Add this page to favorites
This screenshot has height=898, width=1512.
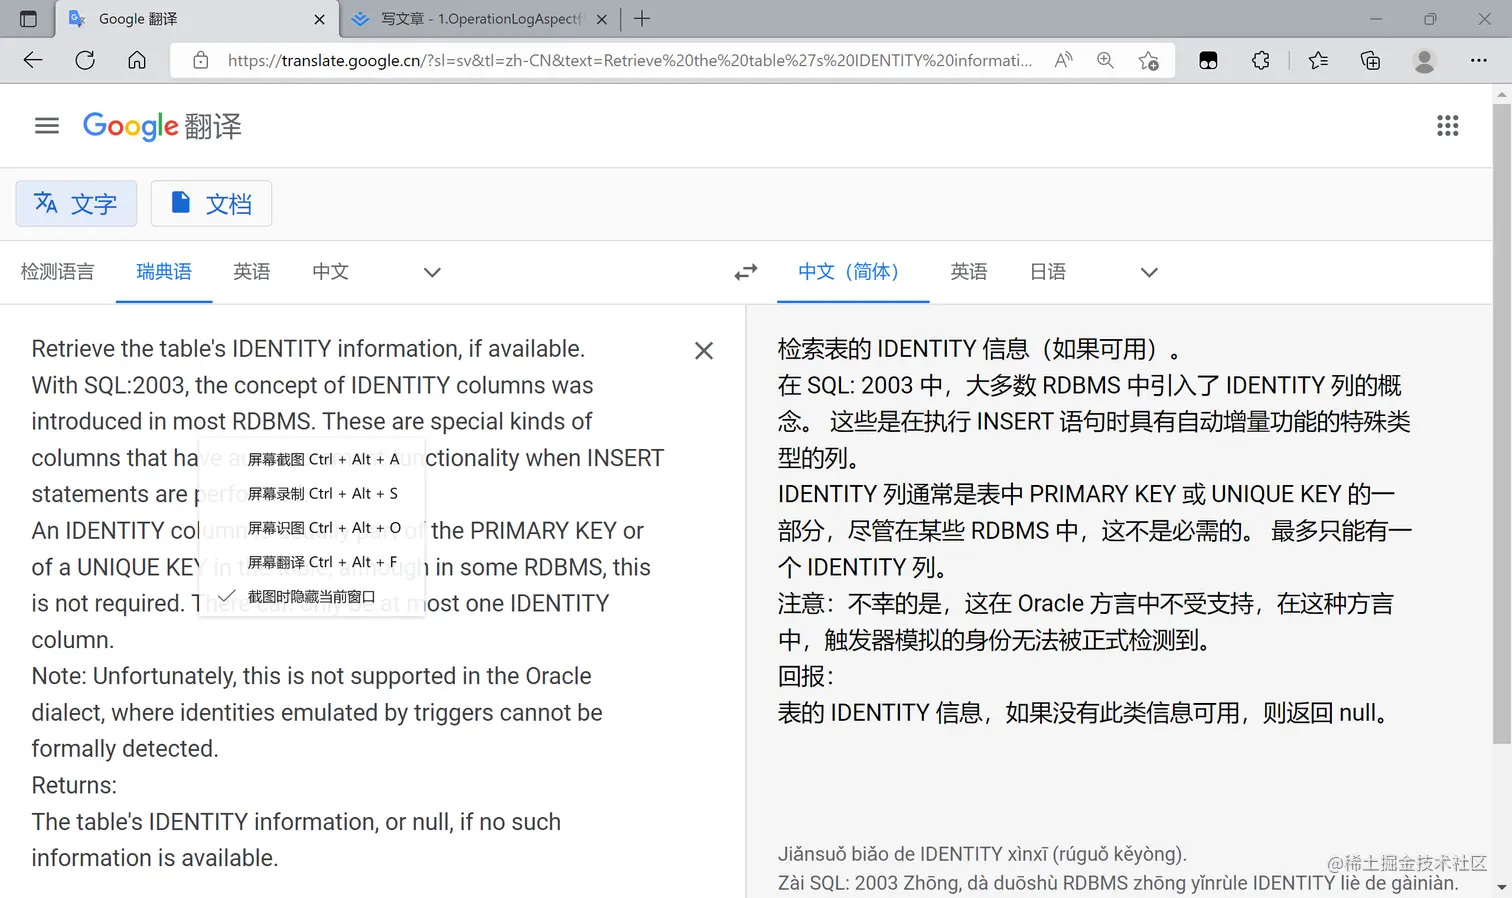click(1149, 60)
